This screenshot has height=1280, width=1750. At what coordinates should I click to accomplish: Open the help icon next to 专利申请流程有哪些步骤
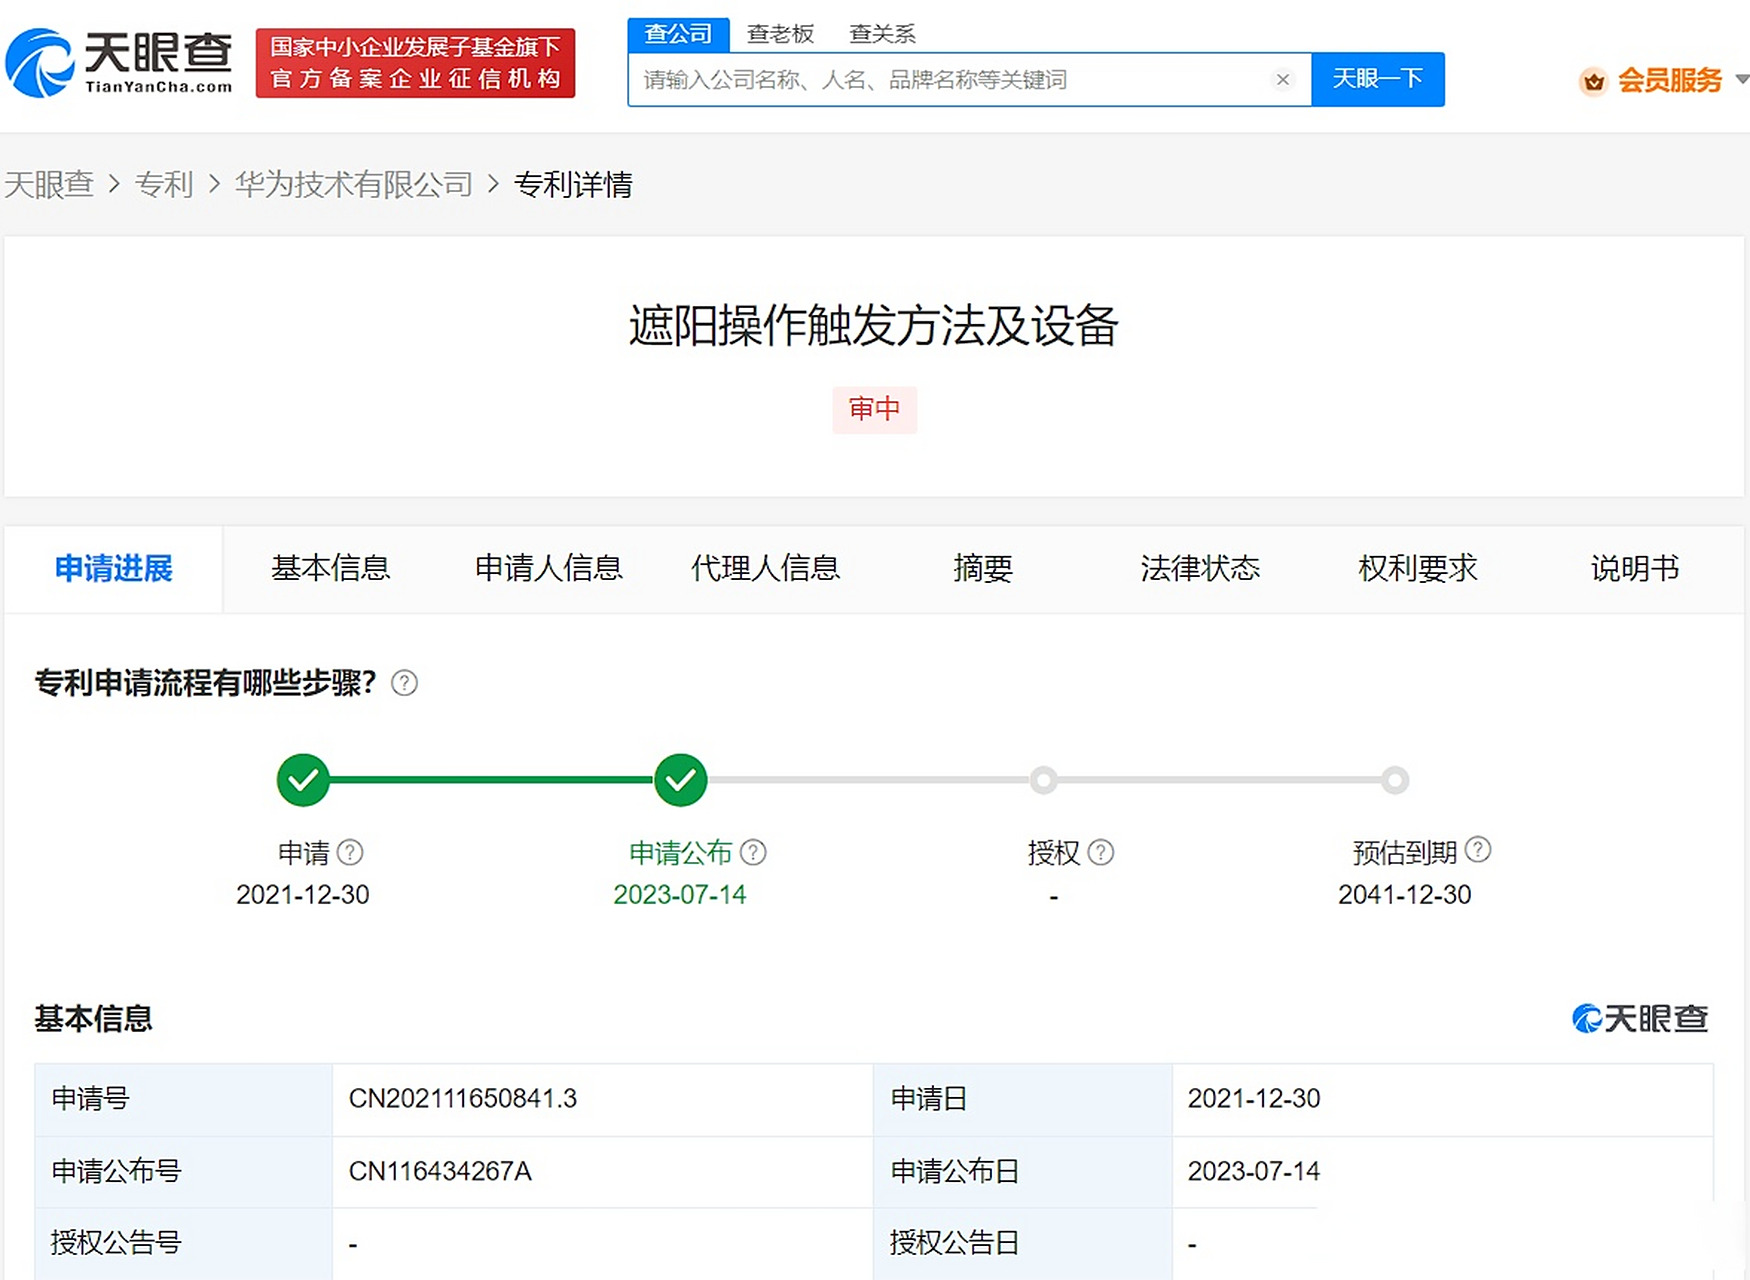point(404,683)
